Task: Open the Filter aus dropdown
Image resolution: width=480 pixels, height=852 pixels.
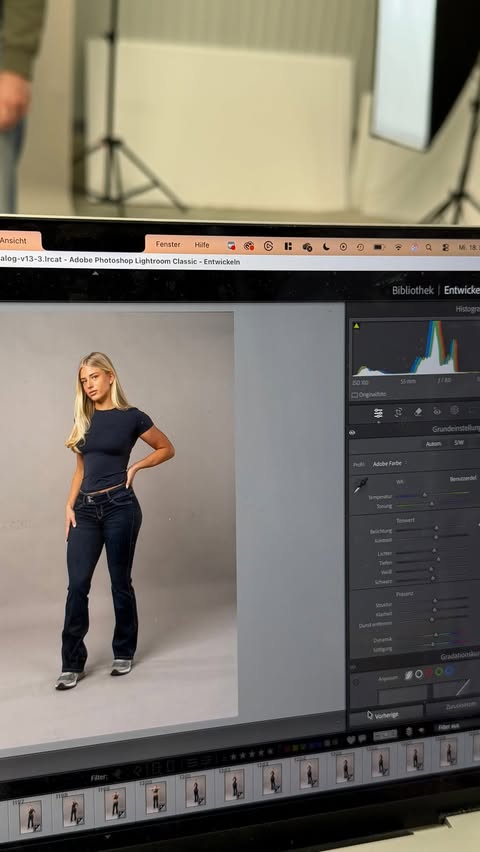Action: [451, 726]
